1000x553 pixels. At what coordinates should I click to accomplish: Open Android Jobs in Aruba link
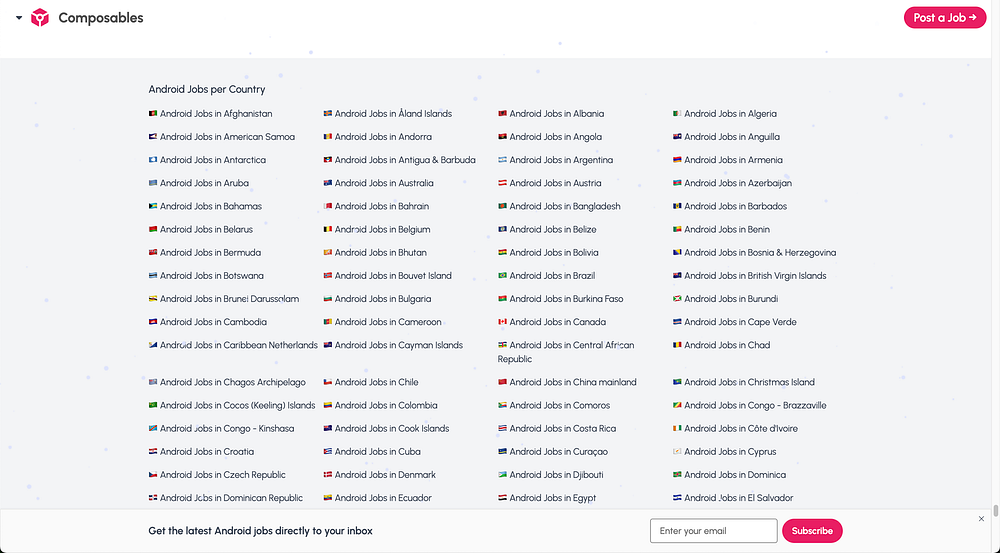pyautogui.click(x=199, y=183)
